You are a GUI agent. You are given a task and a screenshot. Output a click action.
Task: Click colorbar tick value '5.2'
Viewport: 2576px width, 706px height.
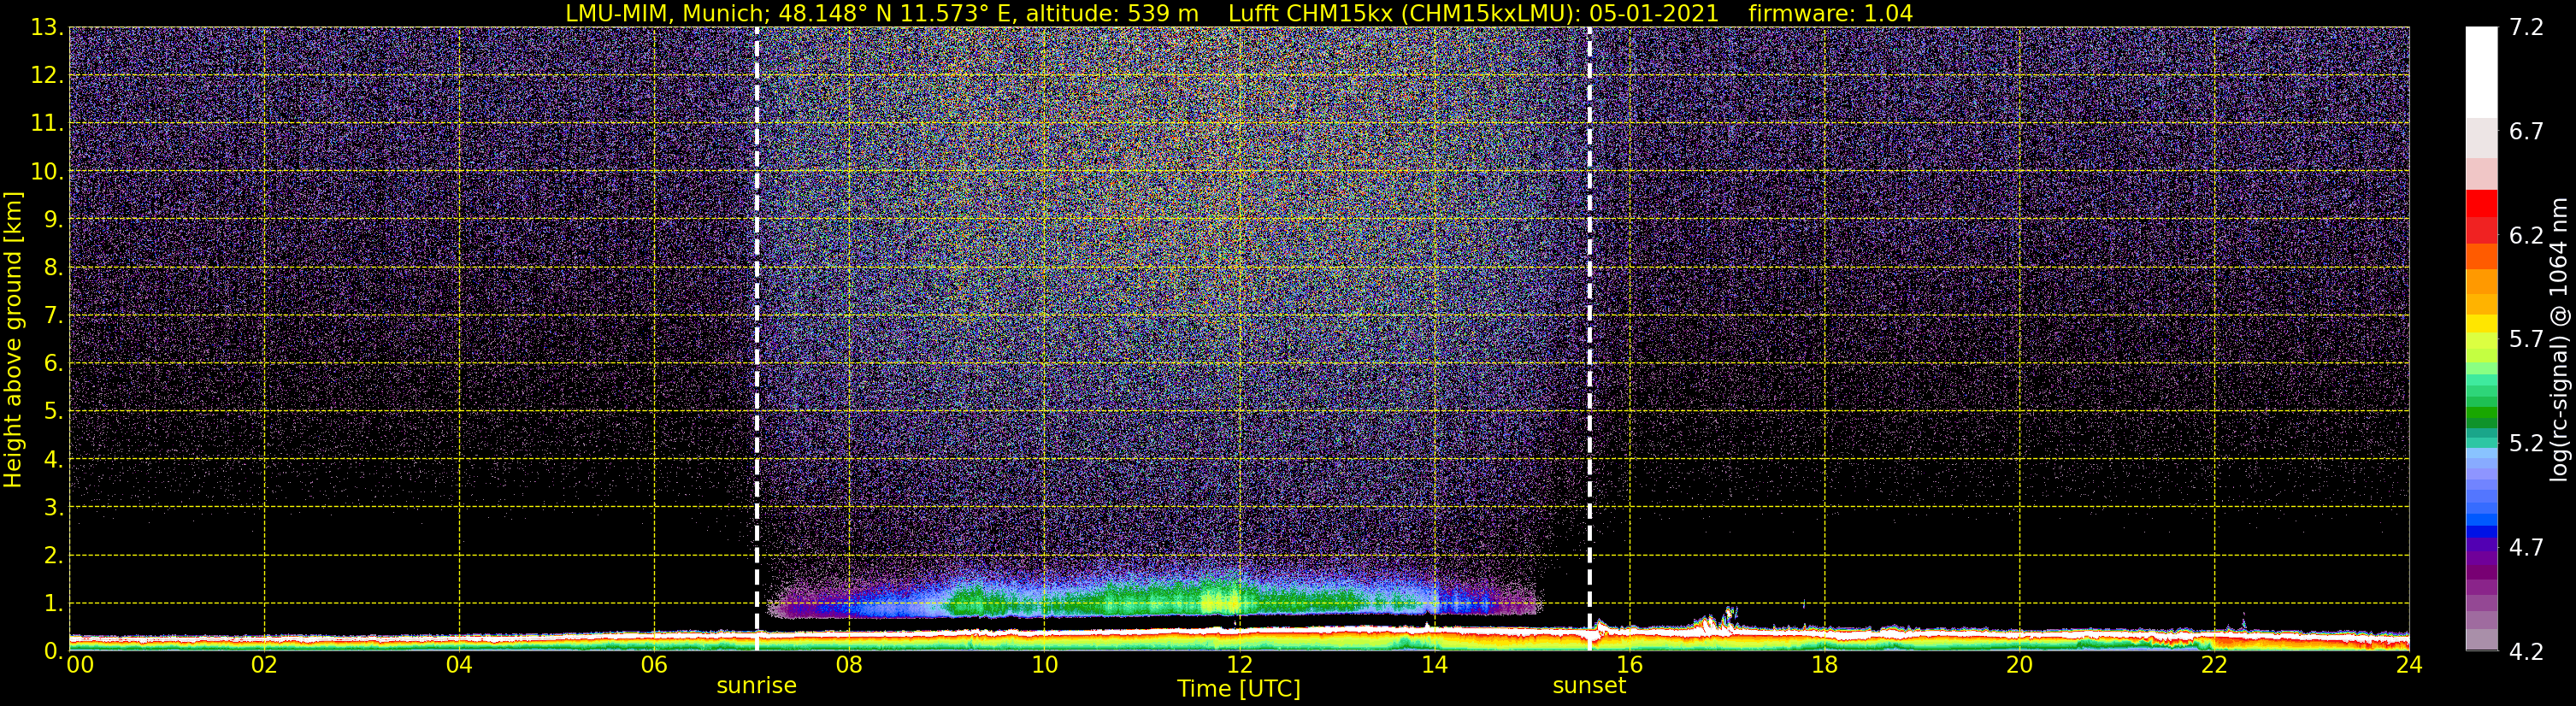(x=2526, y=444)
